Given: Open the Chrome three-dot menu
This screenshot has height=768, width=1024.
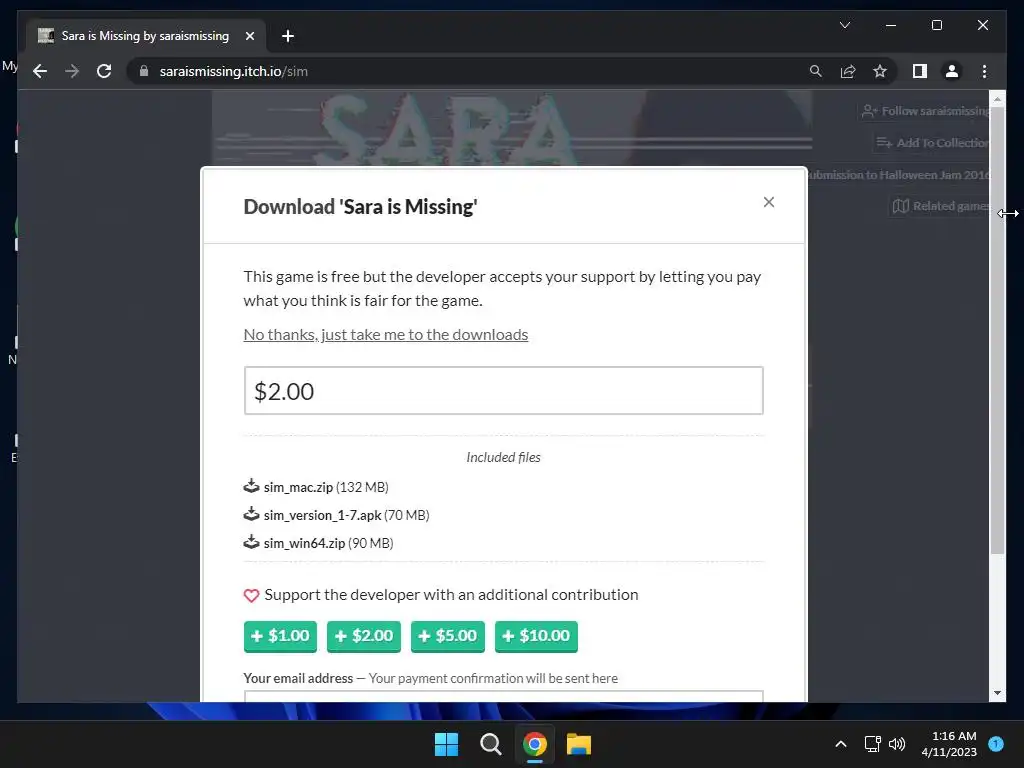Looking at the screenshot, I should point(984,71).
